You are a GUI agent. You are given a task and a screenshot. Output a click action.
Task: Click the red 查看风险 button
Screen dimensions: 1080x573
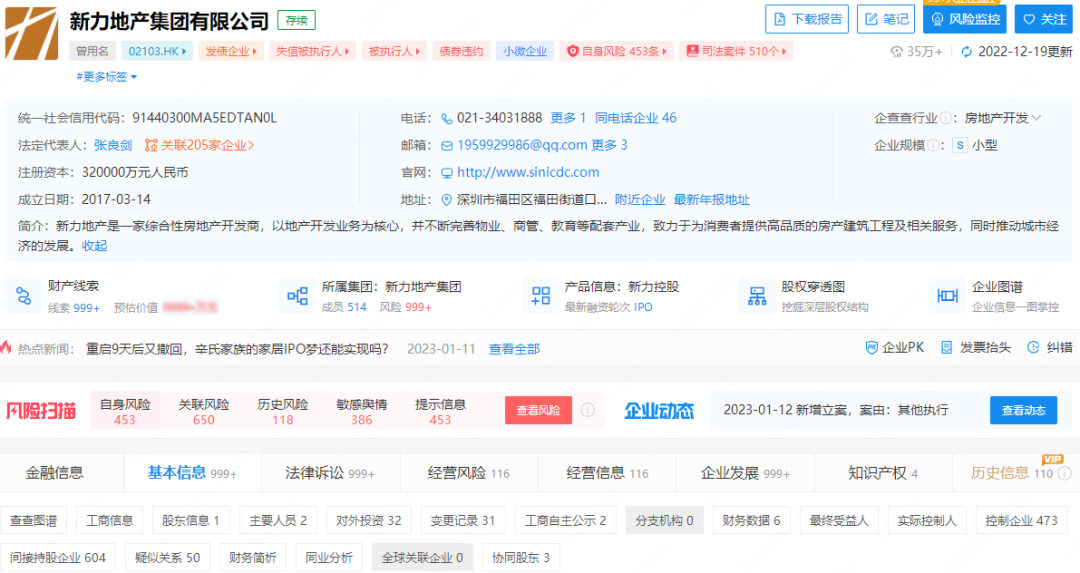tap(538, 410)
